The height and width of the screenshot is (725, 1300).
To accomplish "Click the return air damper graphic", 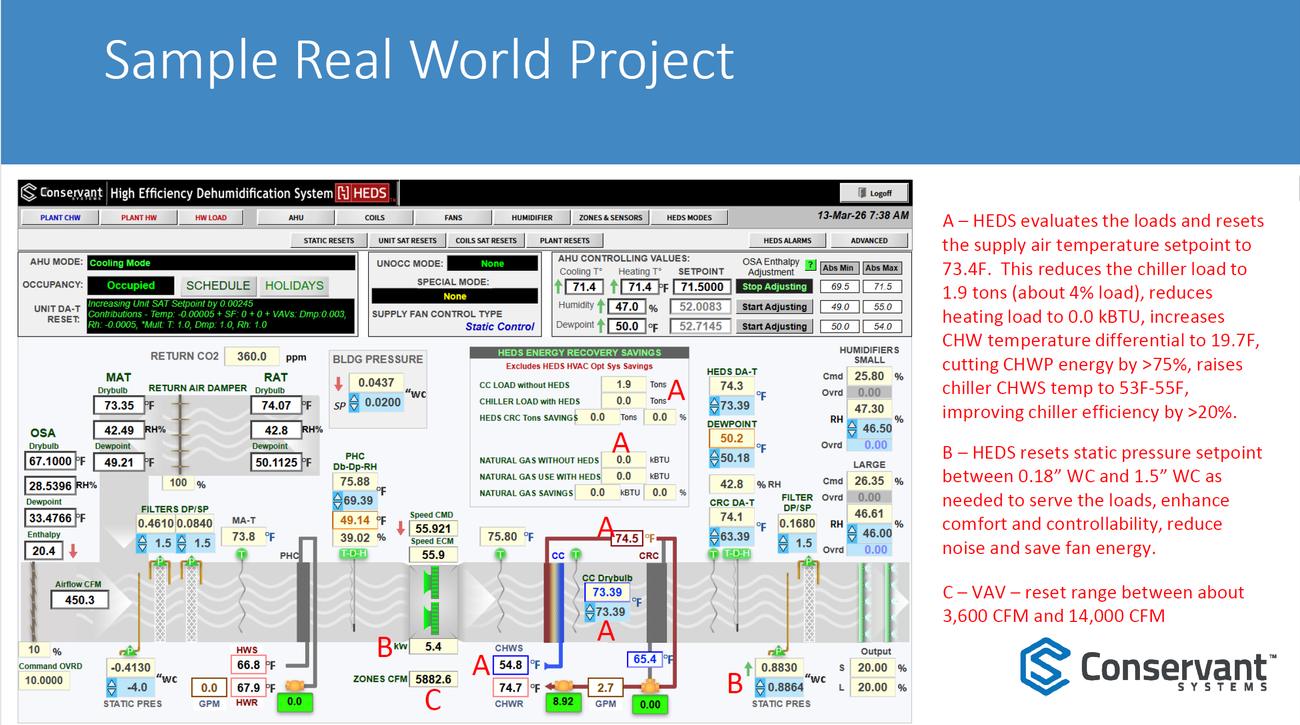I will 181,435.
